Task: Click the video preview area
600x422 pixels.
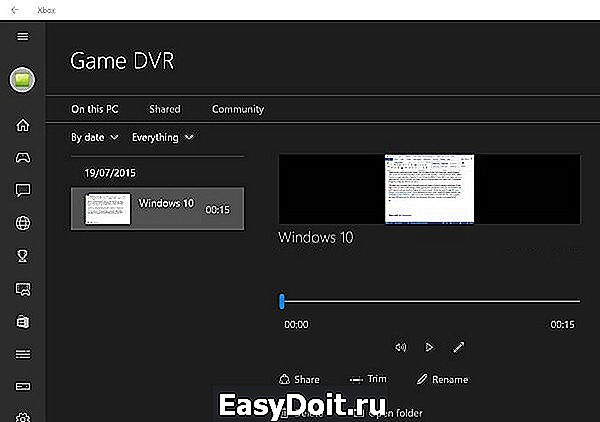Action: click(429, 189)
